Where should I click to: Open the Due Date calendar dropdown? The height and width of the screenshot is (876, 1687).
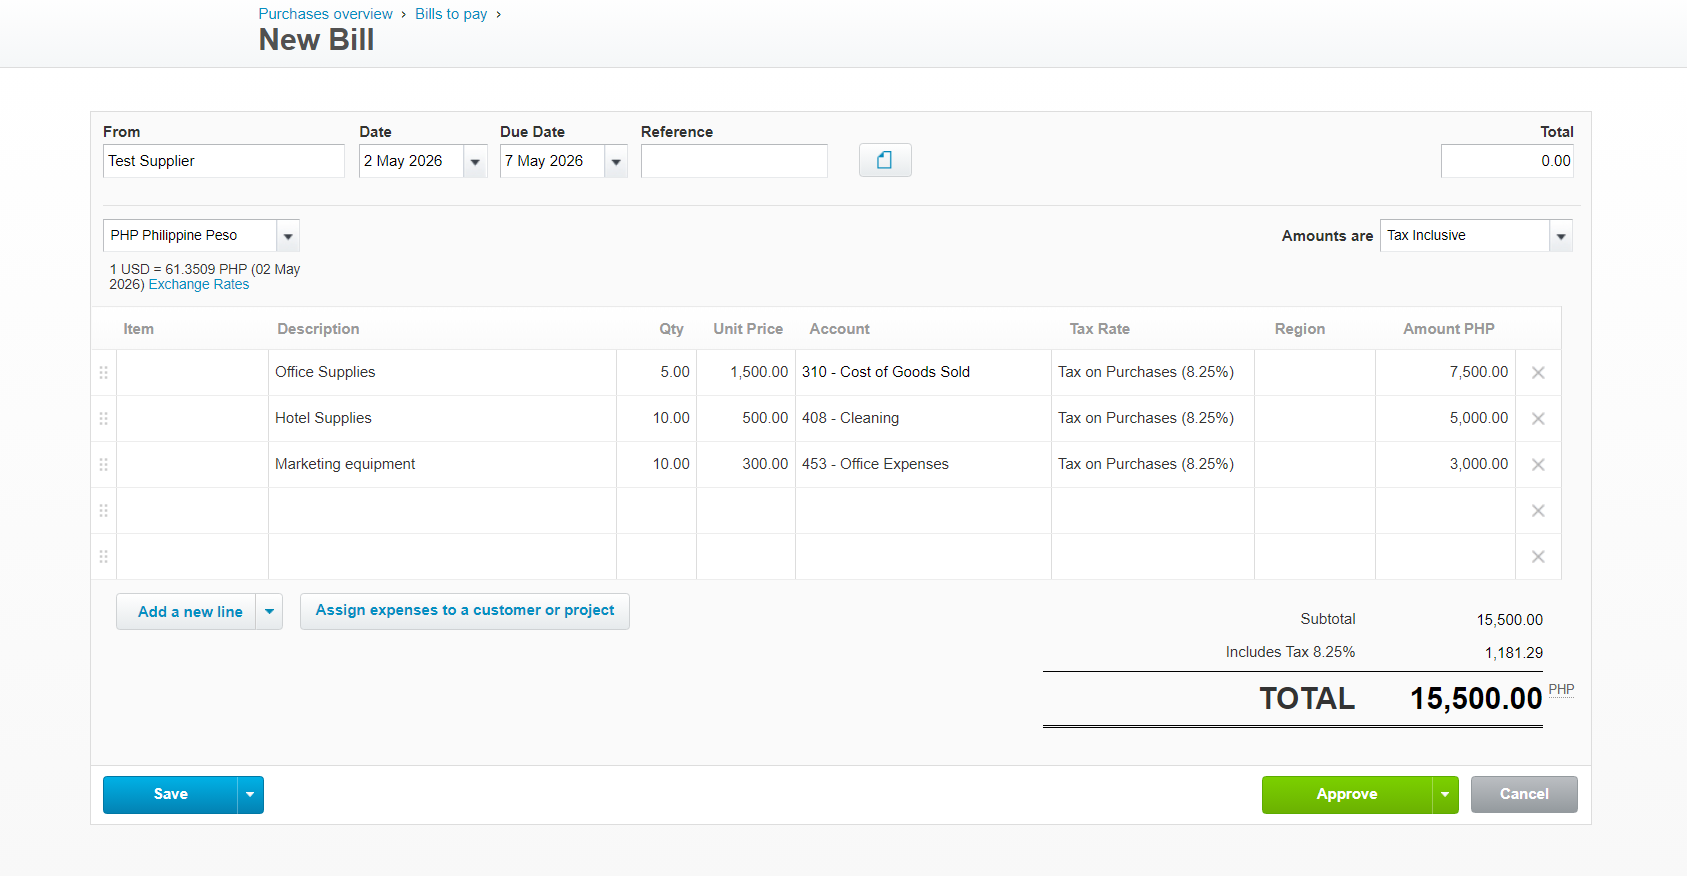coord(616,161)
